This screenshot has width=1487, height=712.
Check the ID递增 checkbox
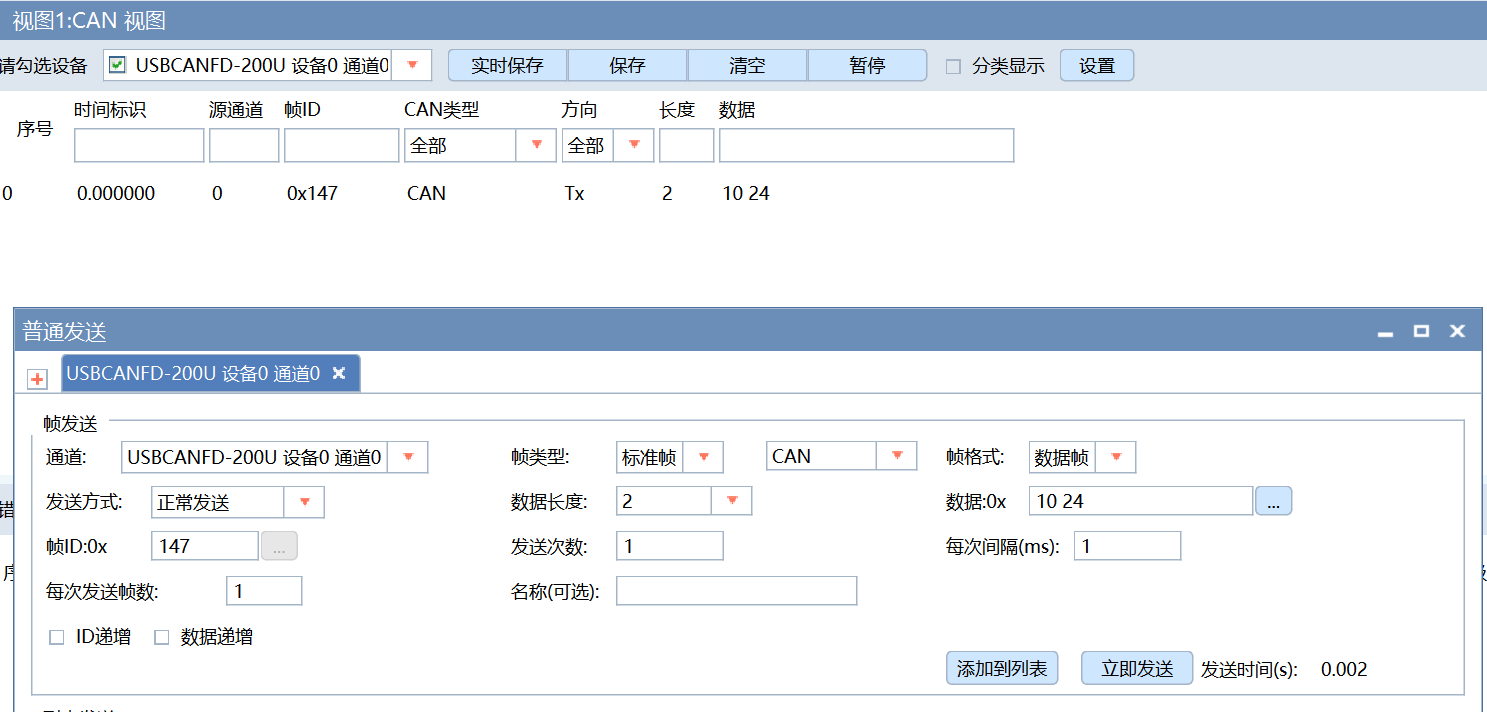click(x=57, y=636)
